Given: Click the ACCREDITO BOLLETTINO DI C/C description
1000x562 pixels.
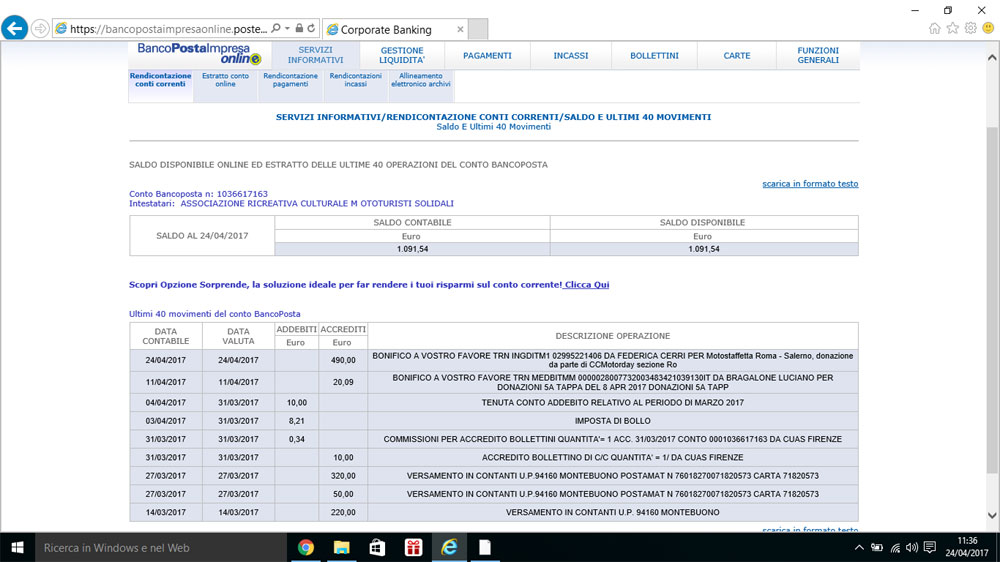Looking at the screenshot, I should [x=612, y=457].
